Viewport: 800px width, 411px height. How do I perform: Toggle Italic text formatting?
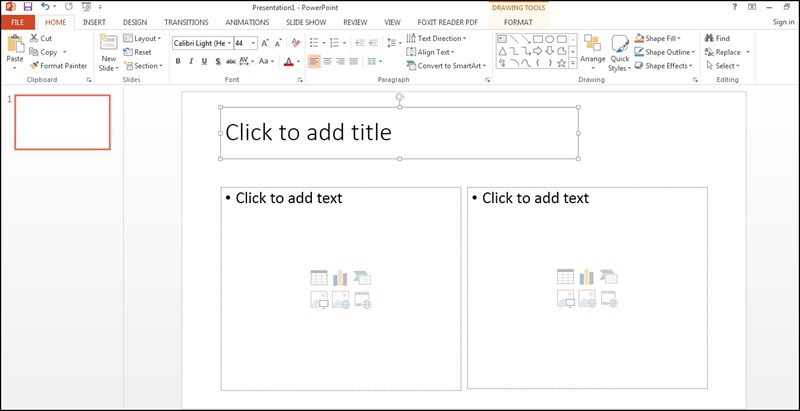pyautogui.click(x=192, y=61)
